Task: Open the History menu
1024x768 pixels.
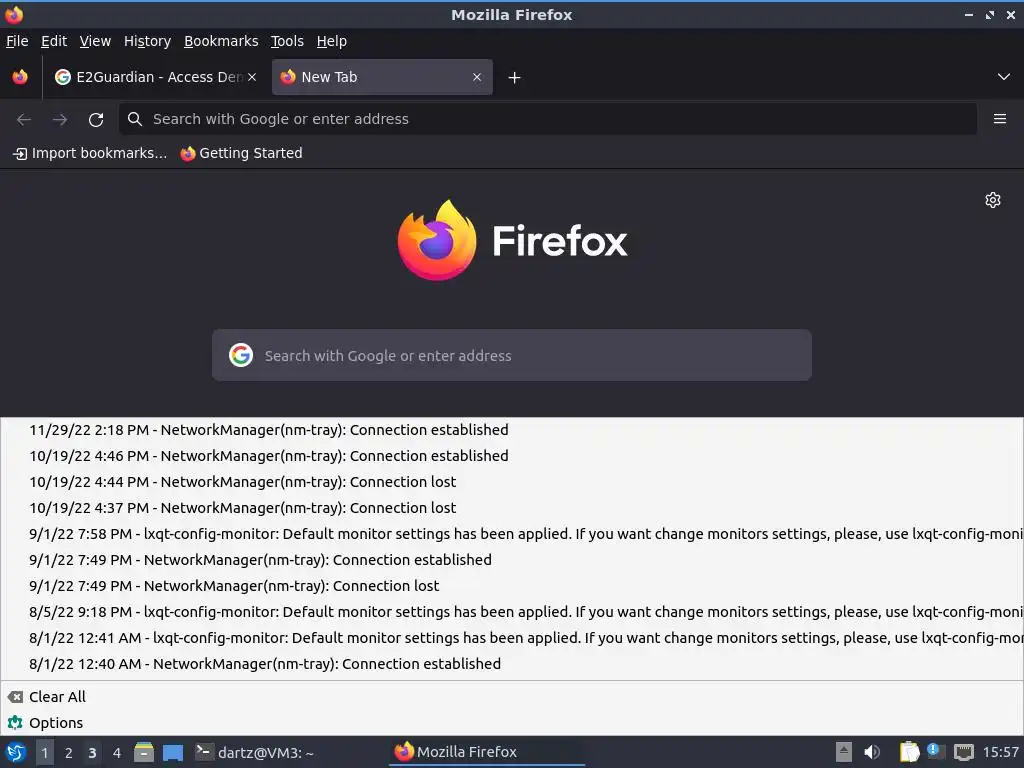Action: click(148, 41)
